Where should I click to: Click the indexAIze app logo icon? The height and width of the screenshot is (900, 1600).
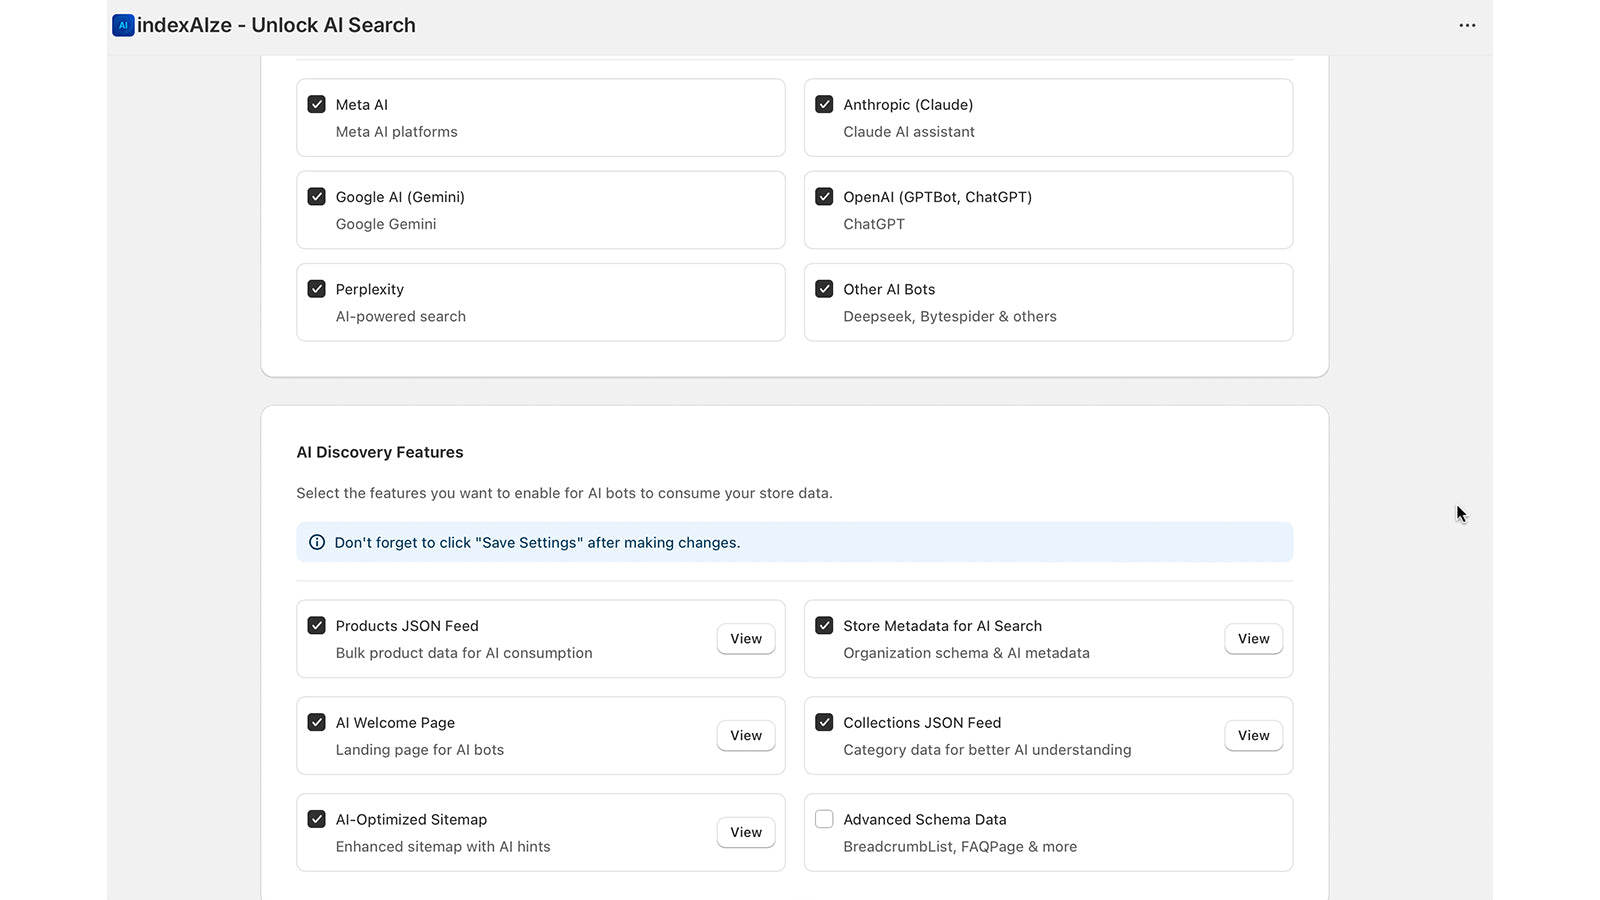tap(123, 25)
